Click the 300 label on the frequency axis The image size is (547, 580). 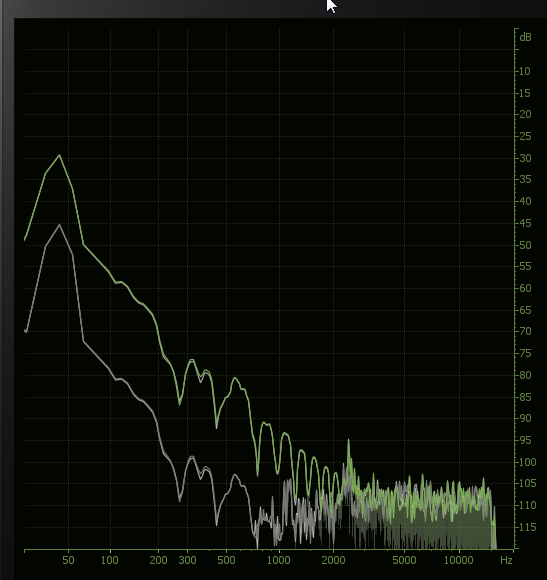(187, 560)
